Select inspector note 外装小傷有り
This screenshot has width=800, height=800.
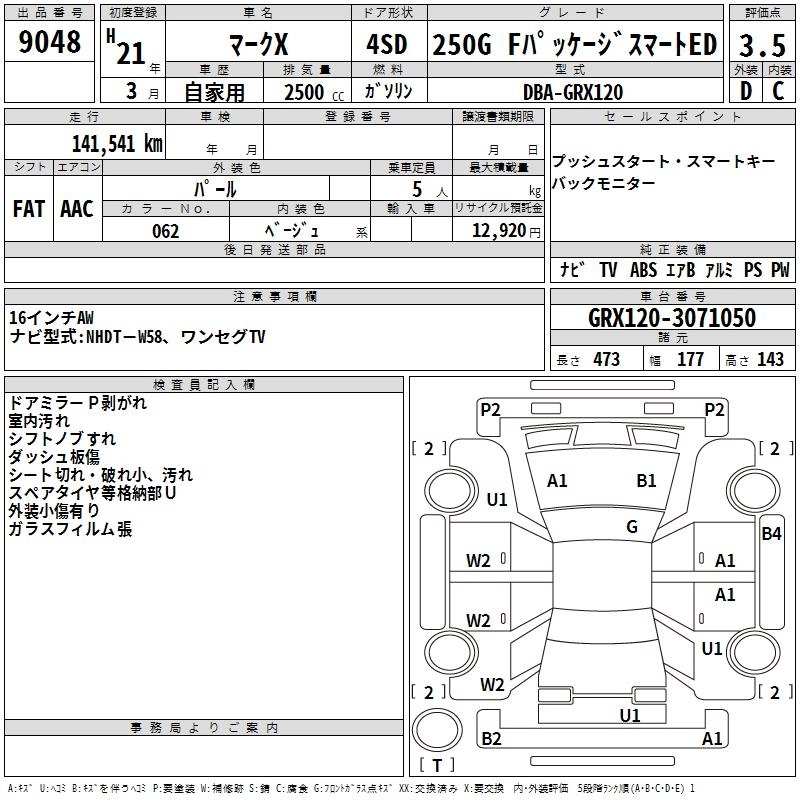[x=54, y=511]
